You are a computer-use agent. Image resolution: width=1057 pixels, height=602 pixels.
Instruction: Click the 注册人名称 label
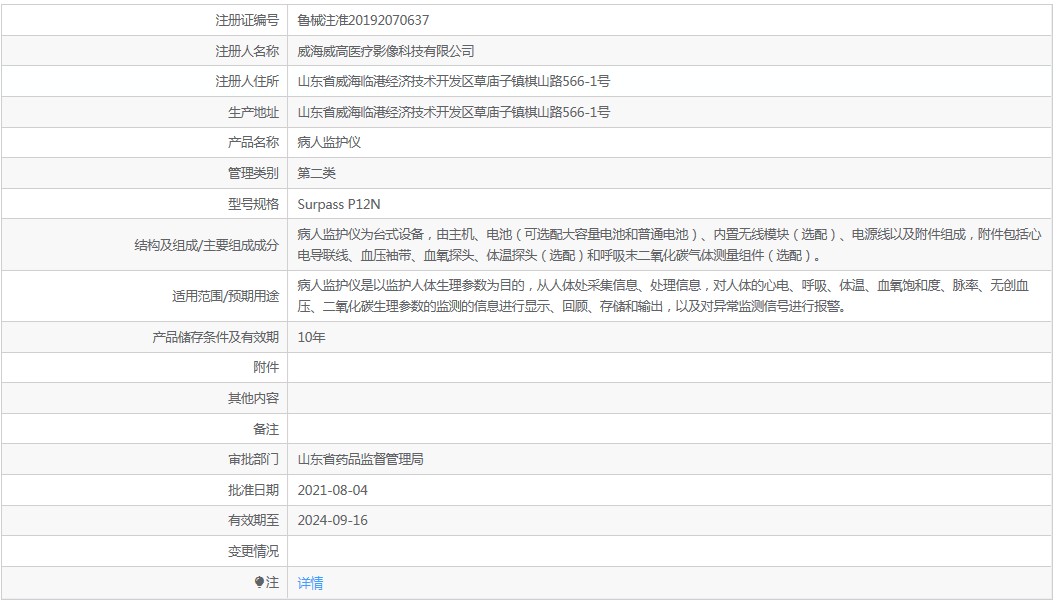[x=247, y=51]
